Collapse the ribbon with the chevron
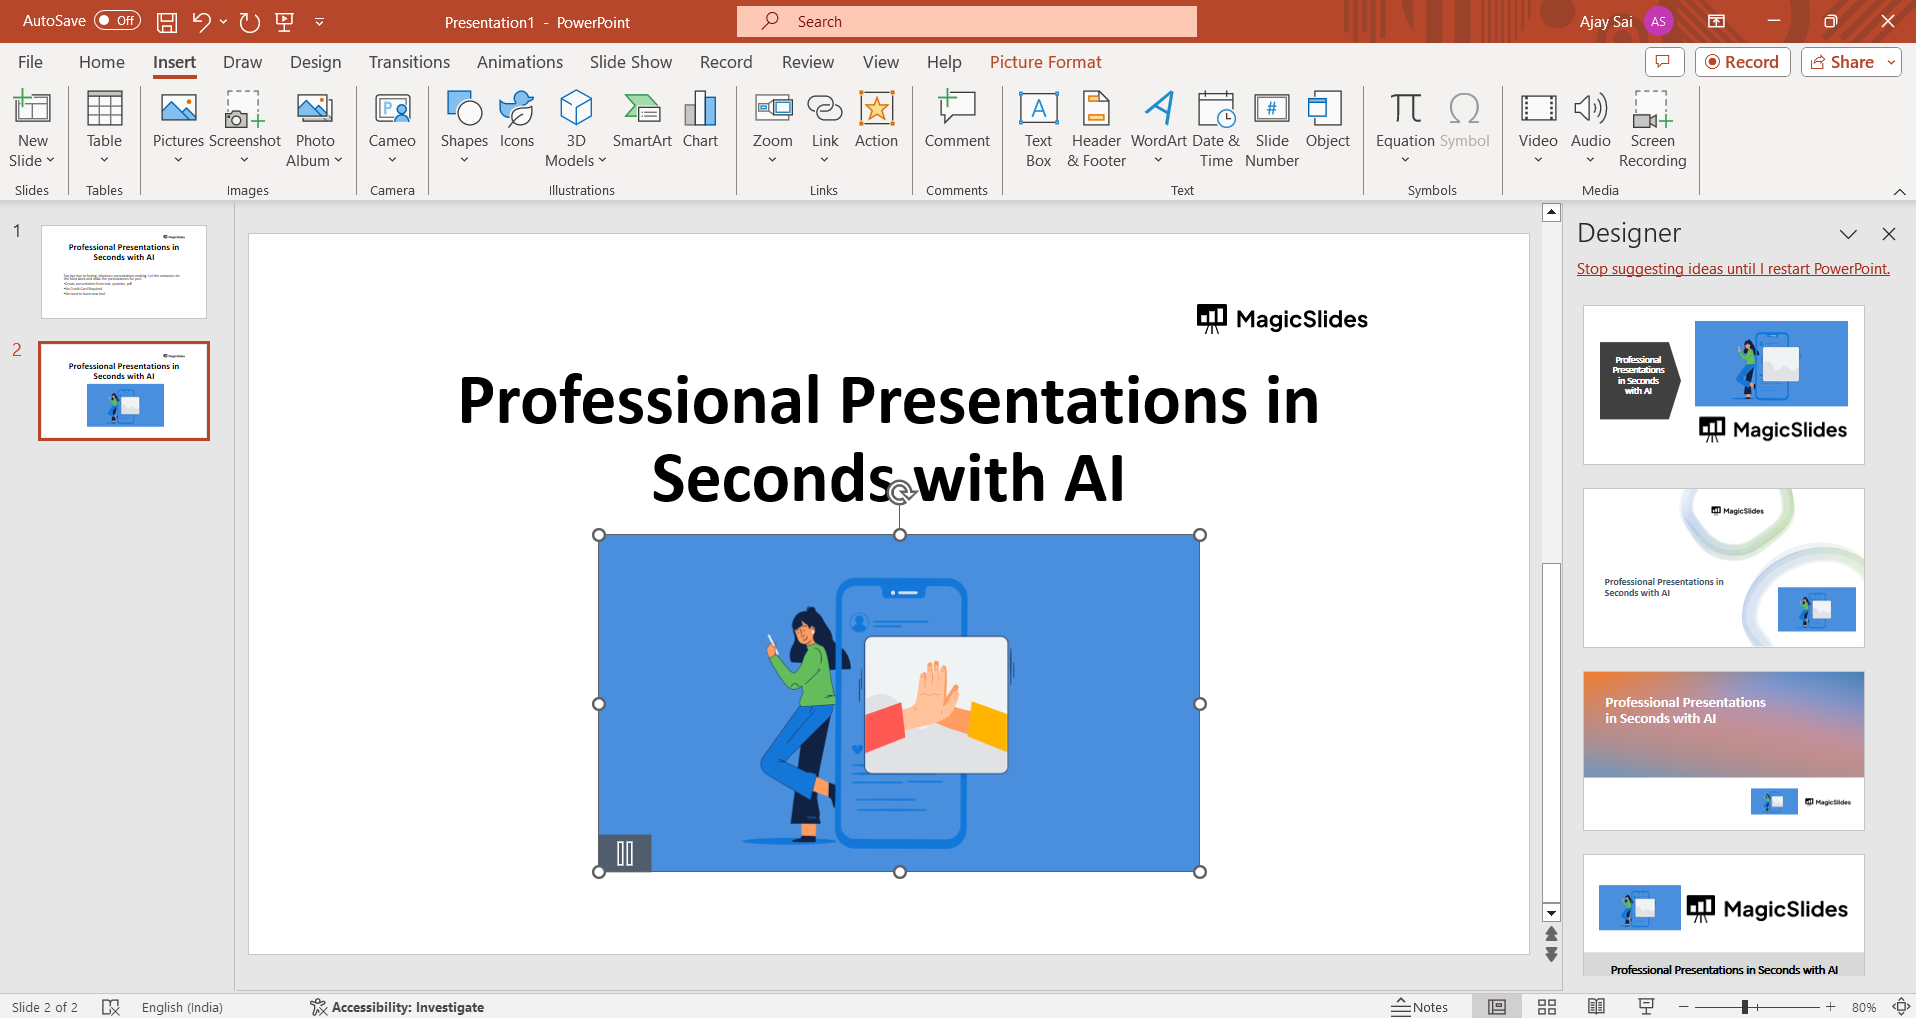Viewport: 1916px width, 1018px height. click(1899, 191)
